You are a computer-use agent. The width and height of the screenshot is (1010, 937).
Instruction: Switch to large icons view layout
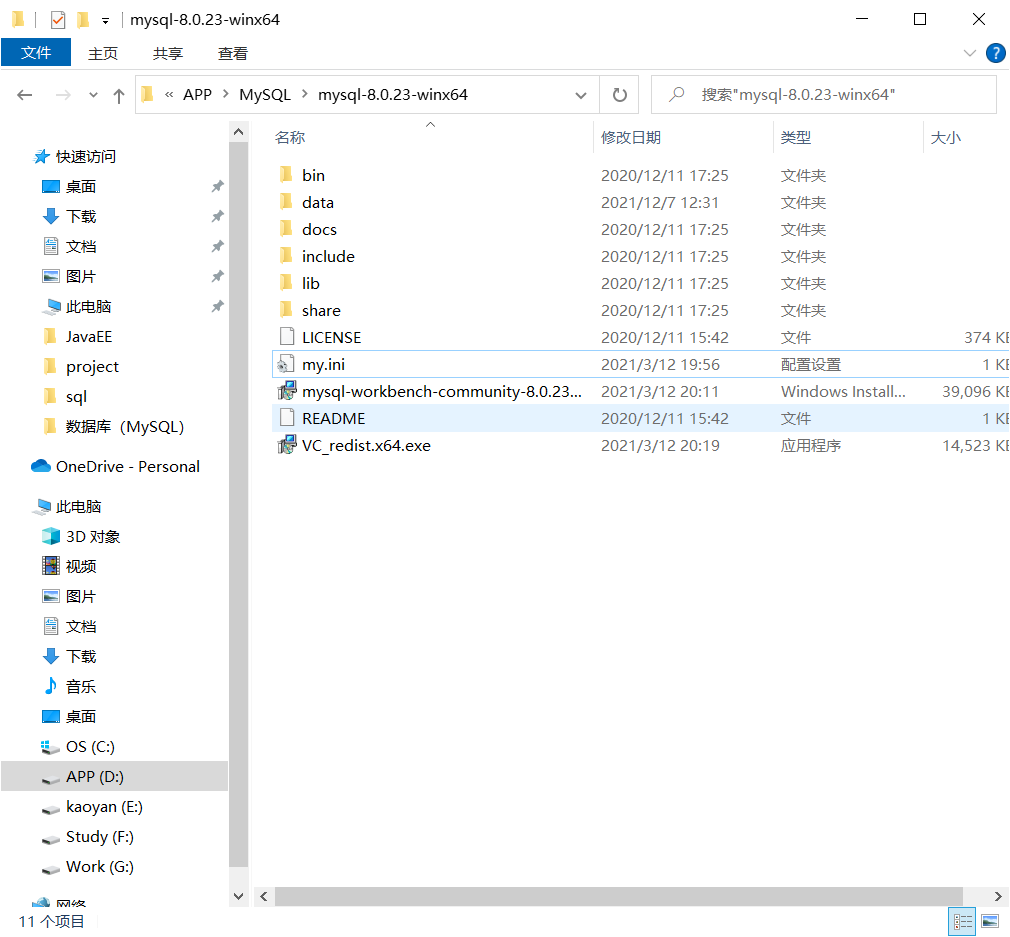[990, 922]
